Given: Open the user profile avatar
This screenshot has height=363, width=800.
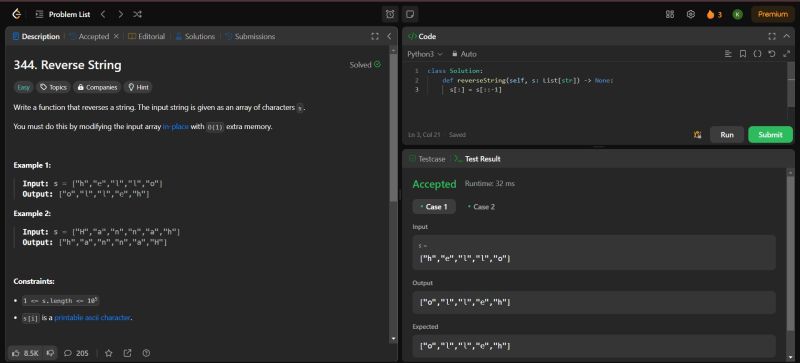Looking at the screenshot, I should (737, 14).
